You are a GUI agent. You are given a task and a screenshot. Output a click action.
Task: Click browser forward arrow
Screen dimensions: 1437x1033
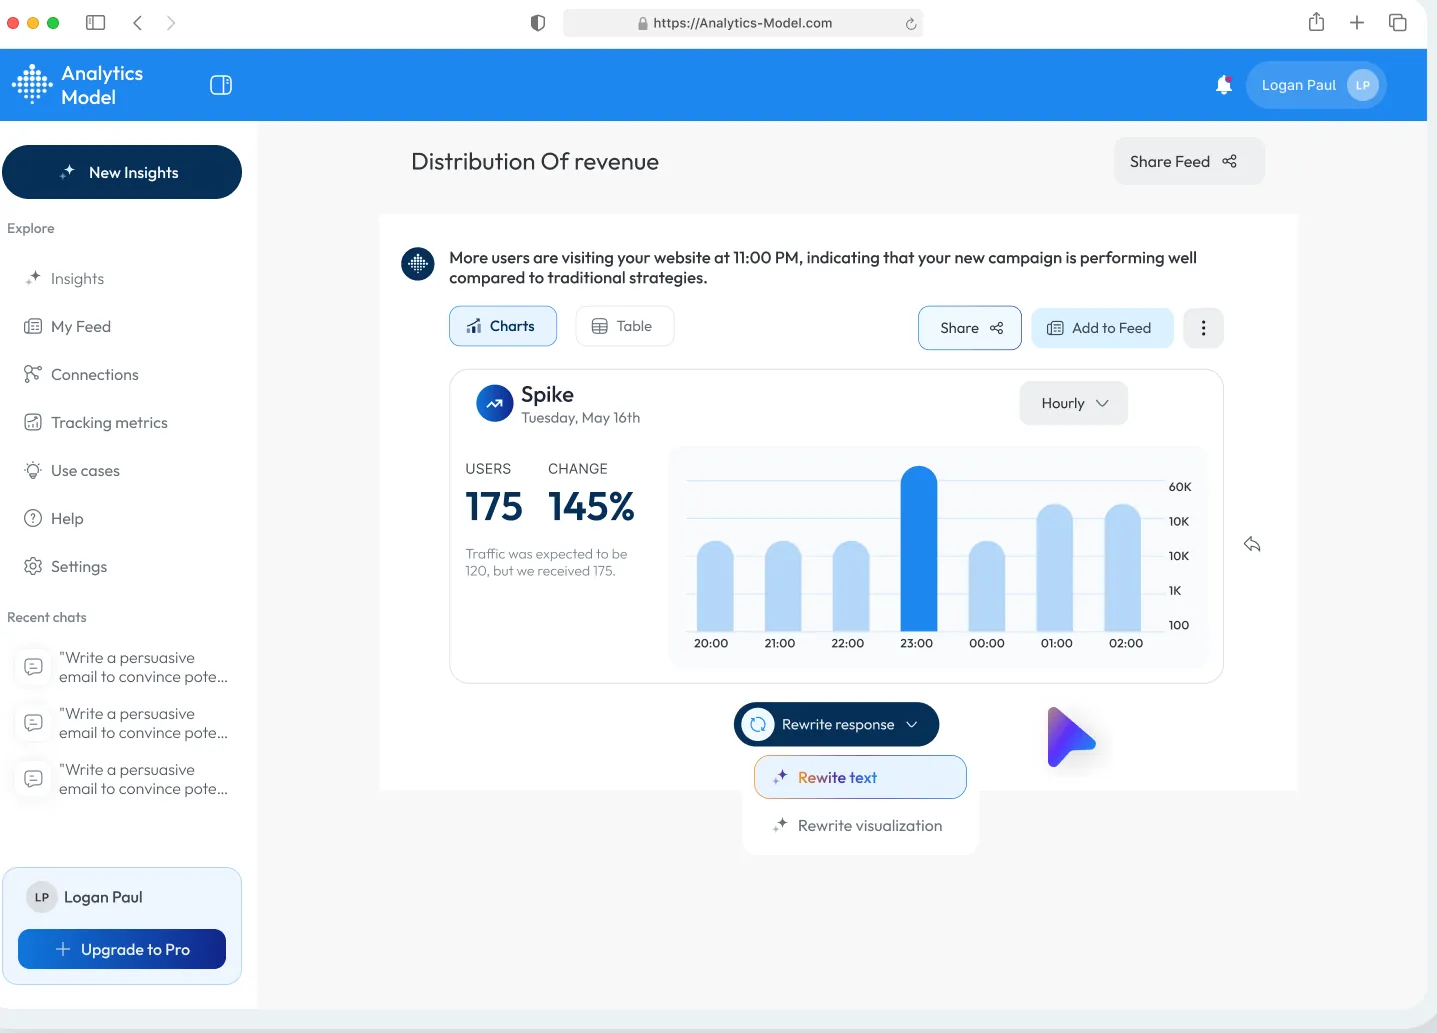[171, 22]
